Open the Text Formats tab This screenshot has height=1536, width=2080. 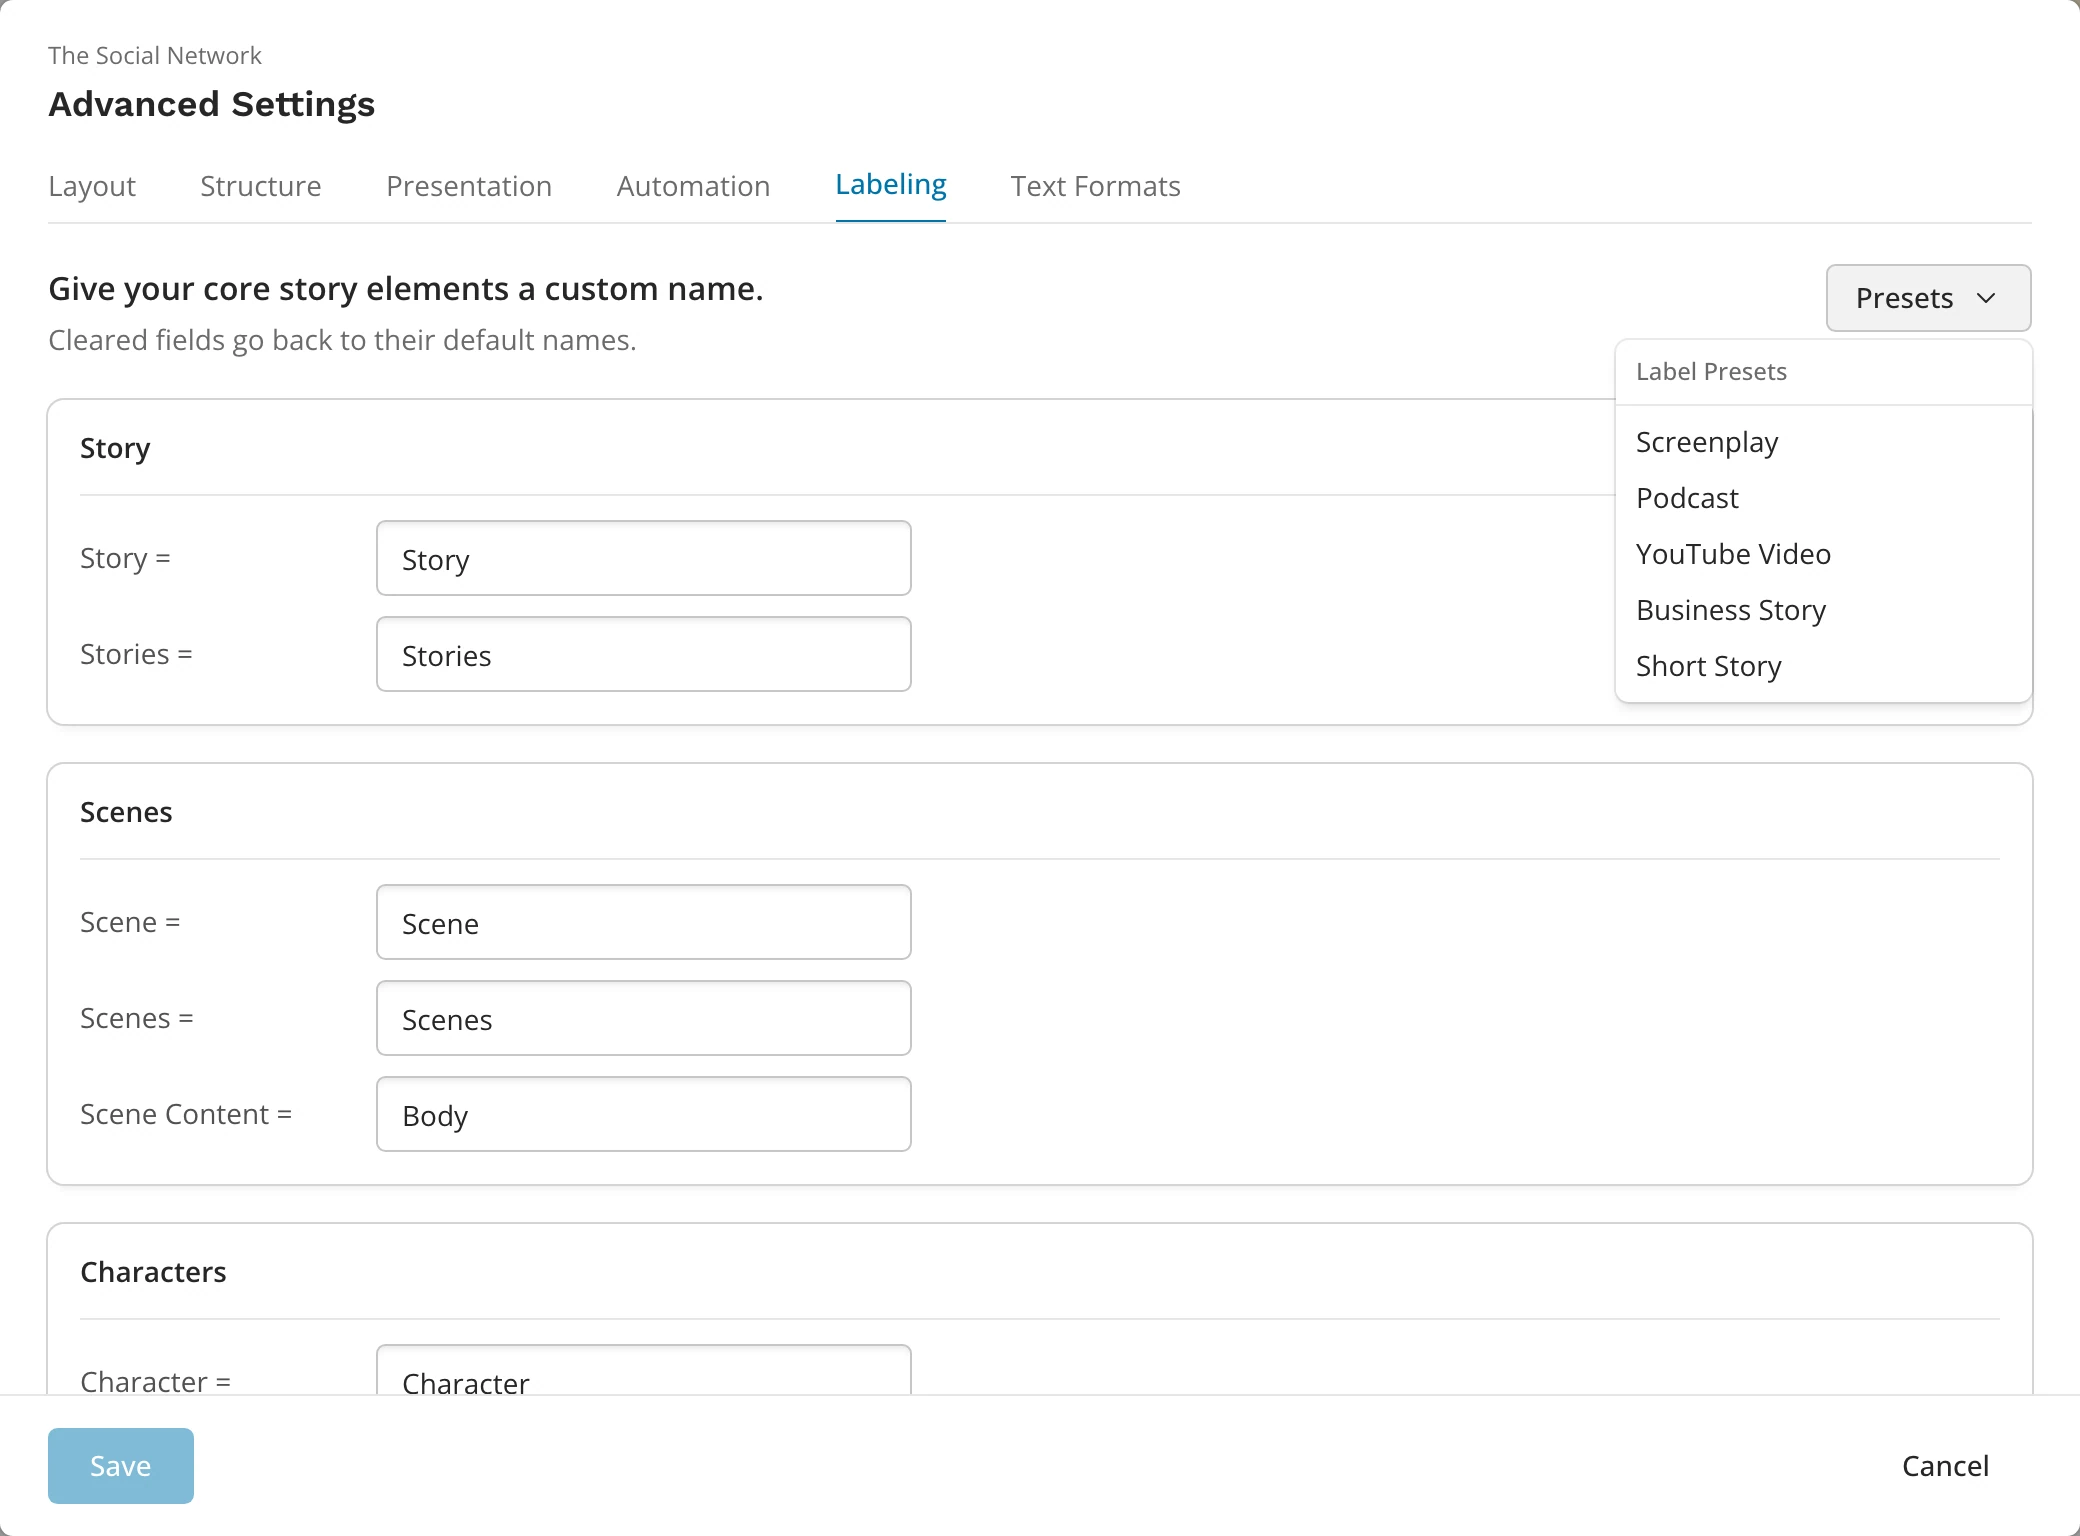click(x=1095, y=186)
